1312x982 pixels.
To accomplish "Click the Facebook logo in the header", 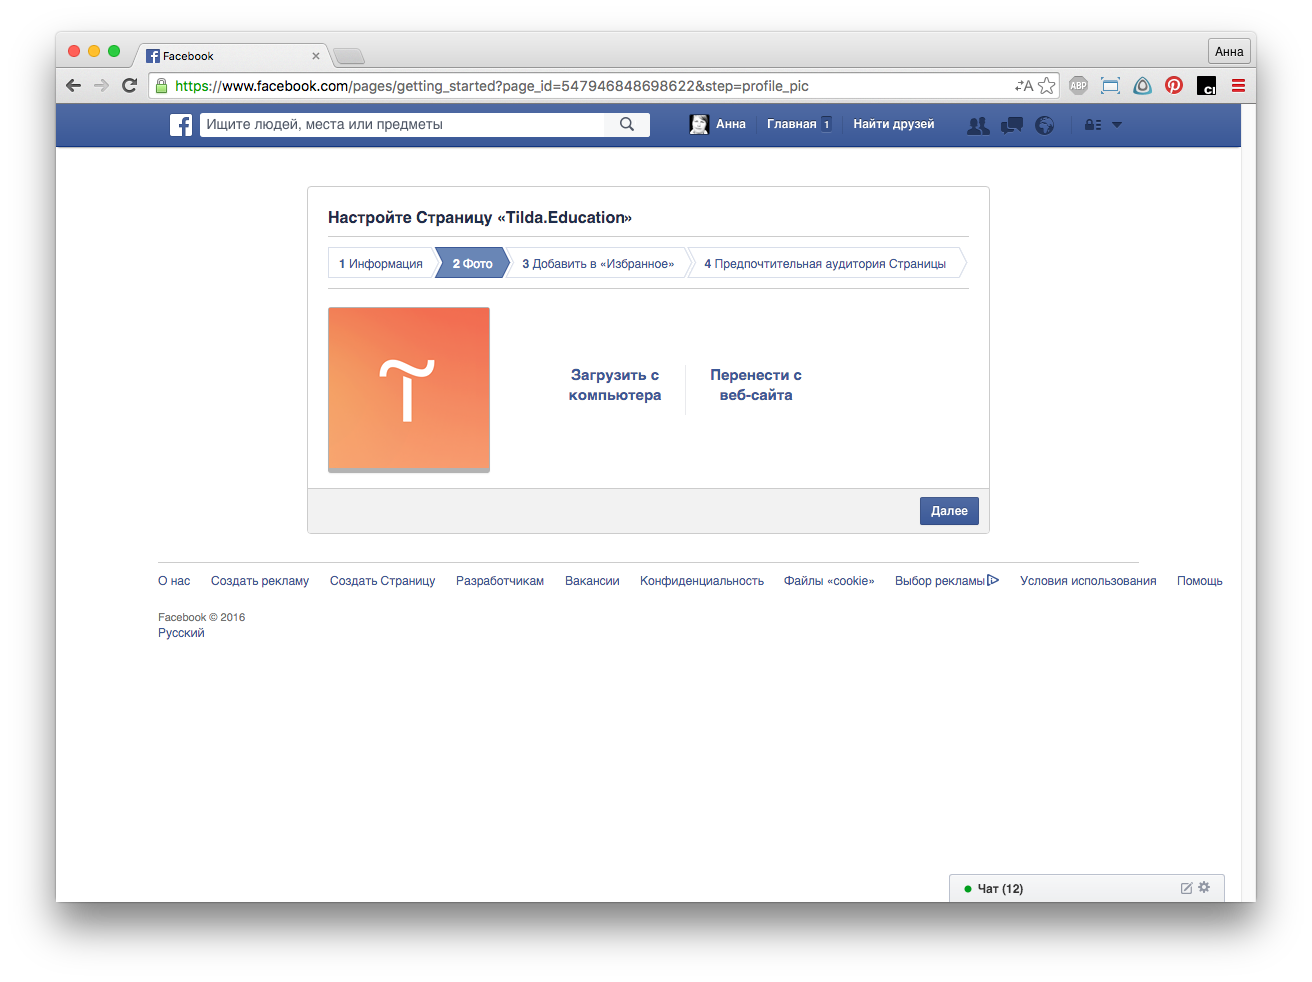I will click(181, 125).
